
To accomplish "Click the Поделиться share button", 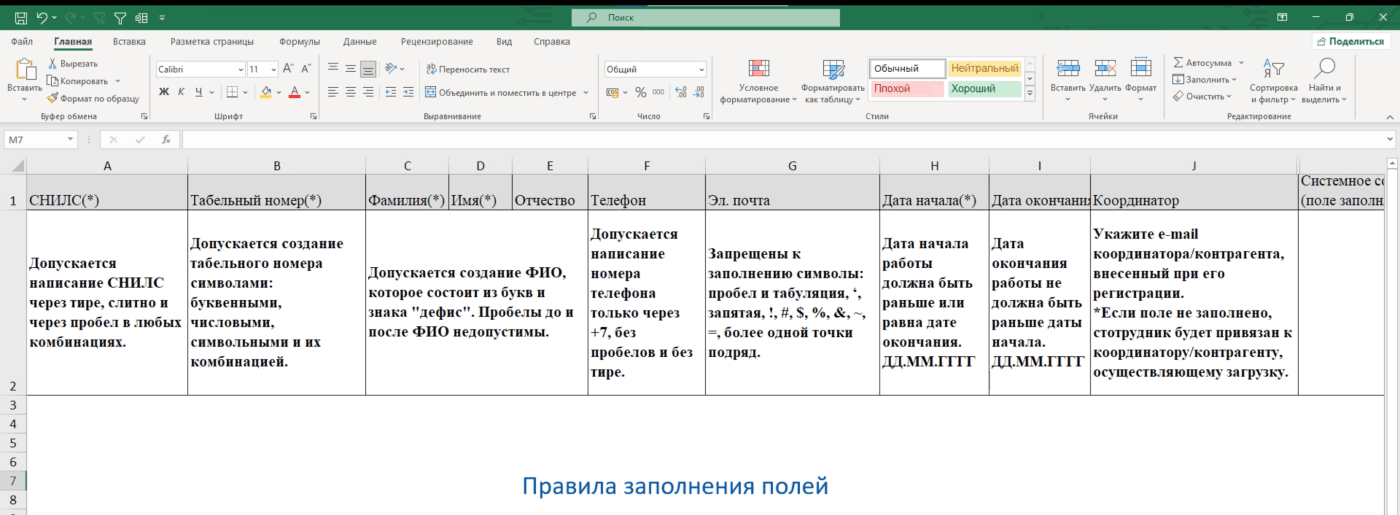I will (x=1350, y=42).
